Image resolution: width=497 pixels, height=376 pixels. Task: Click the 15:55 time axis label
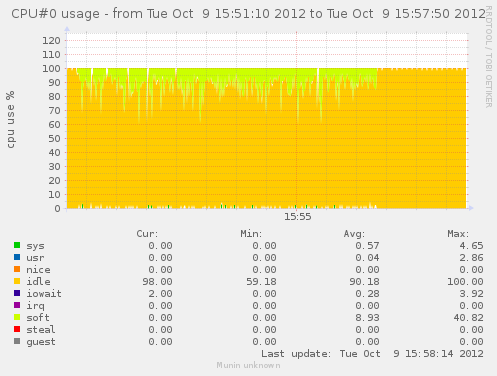click(x=298, y=217)
